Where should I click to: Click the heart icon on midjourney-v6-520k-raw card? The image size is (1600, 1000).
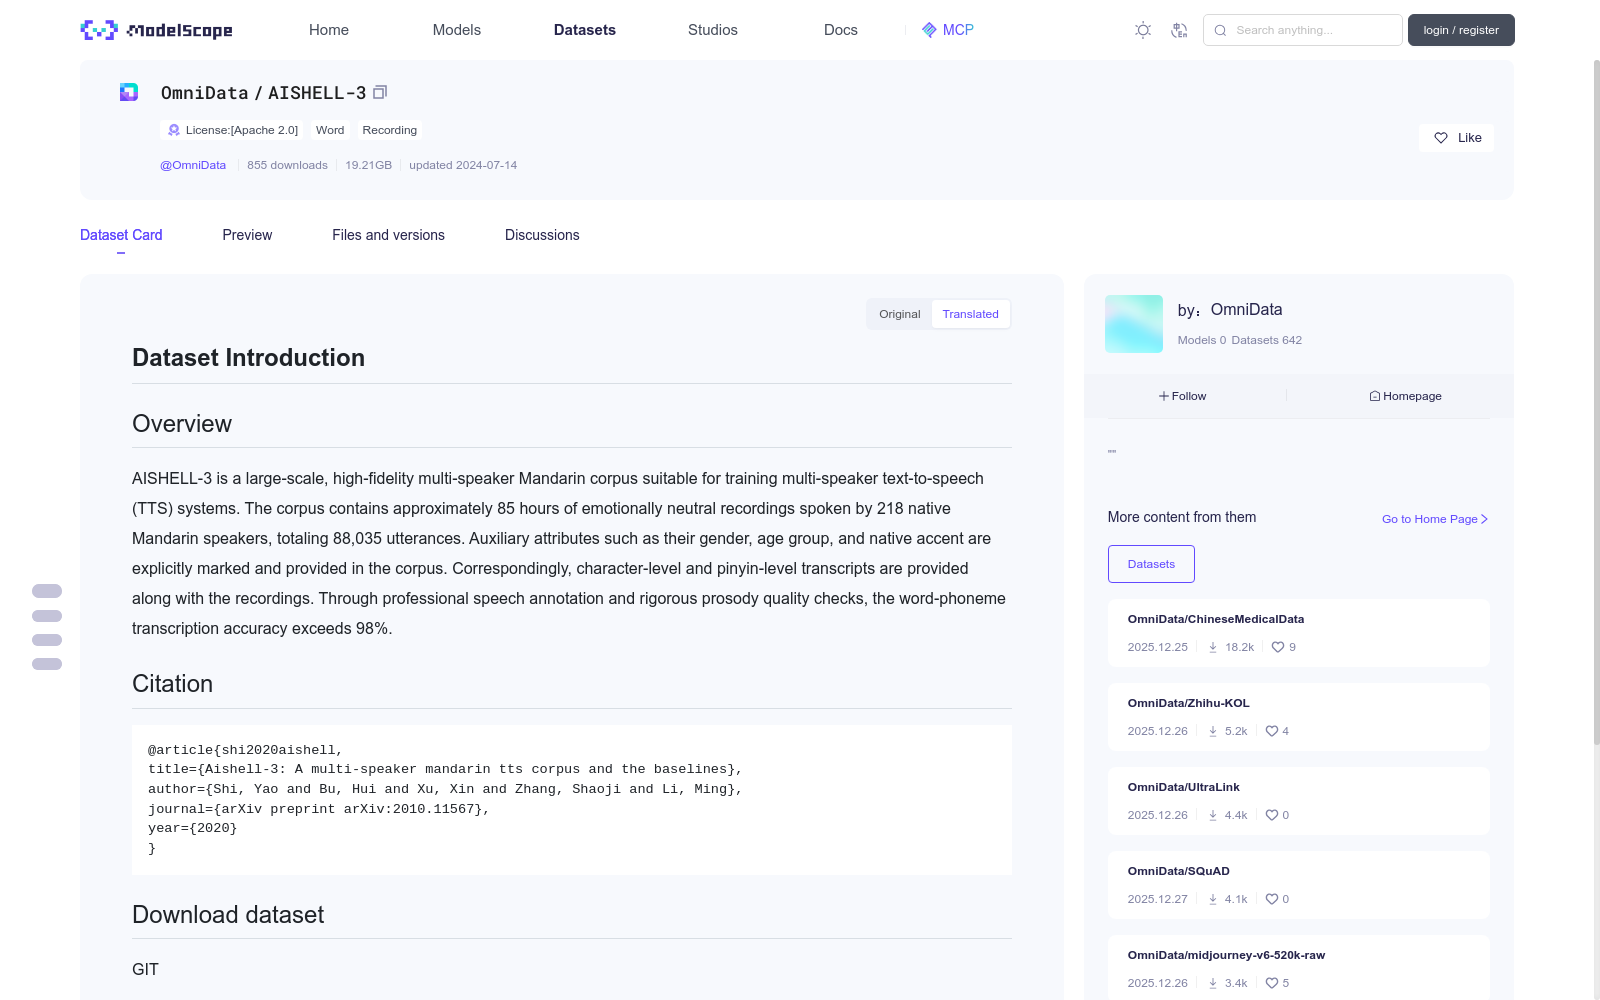tap(1272, 983)
